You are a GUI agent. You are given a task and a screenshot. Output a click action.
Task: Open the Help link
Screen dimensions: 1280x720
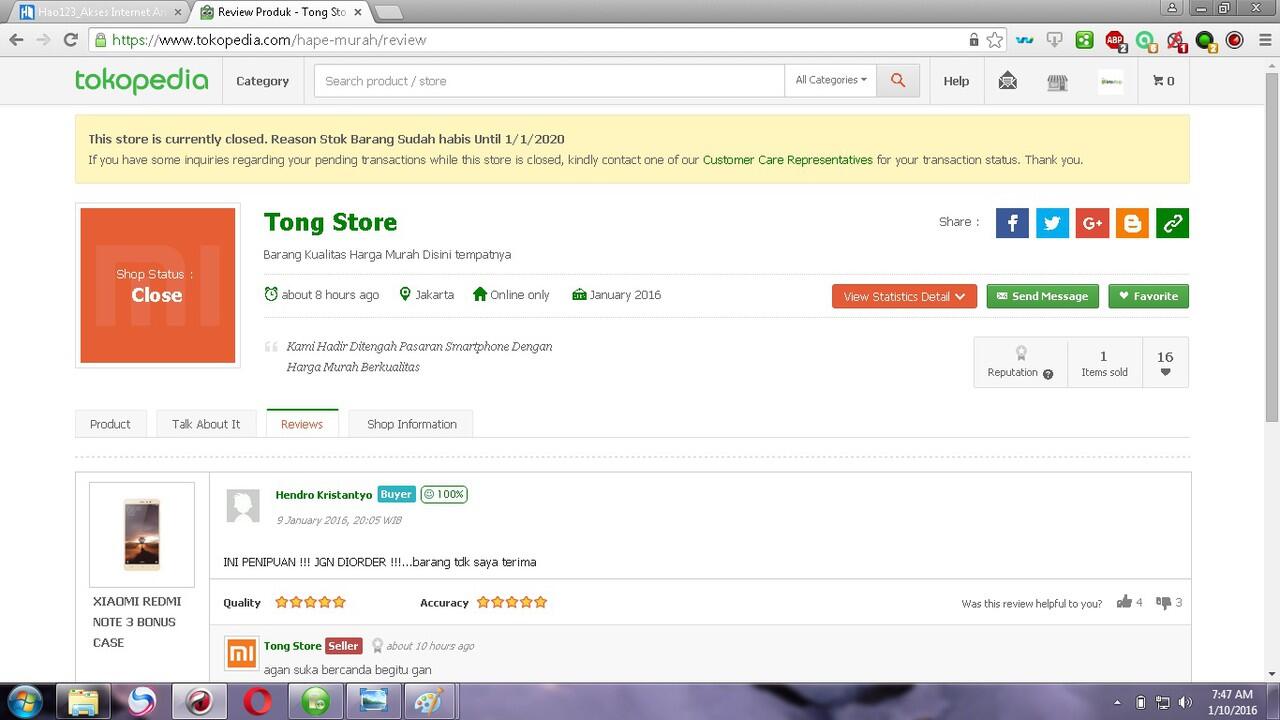click(956, 81)
